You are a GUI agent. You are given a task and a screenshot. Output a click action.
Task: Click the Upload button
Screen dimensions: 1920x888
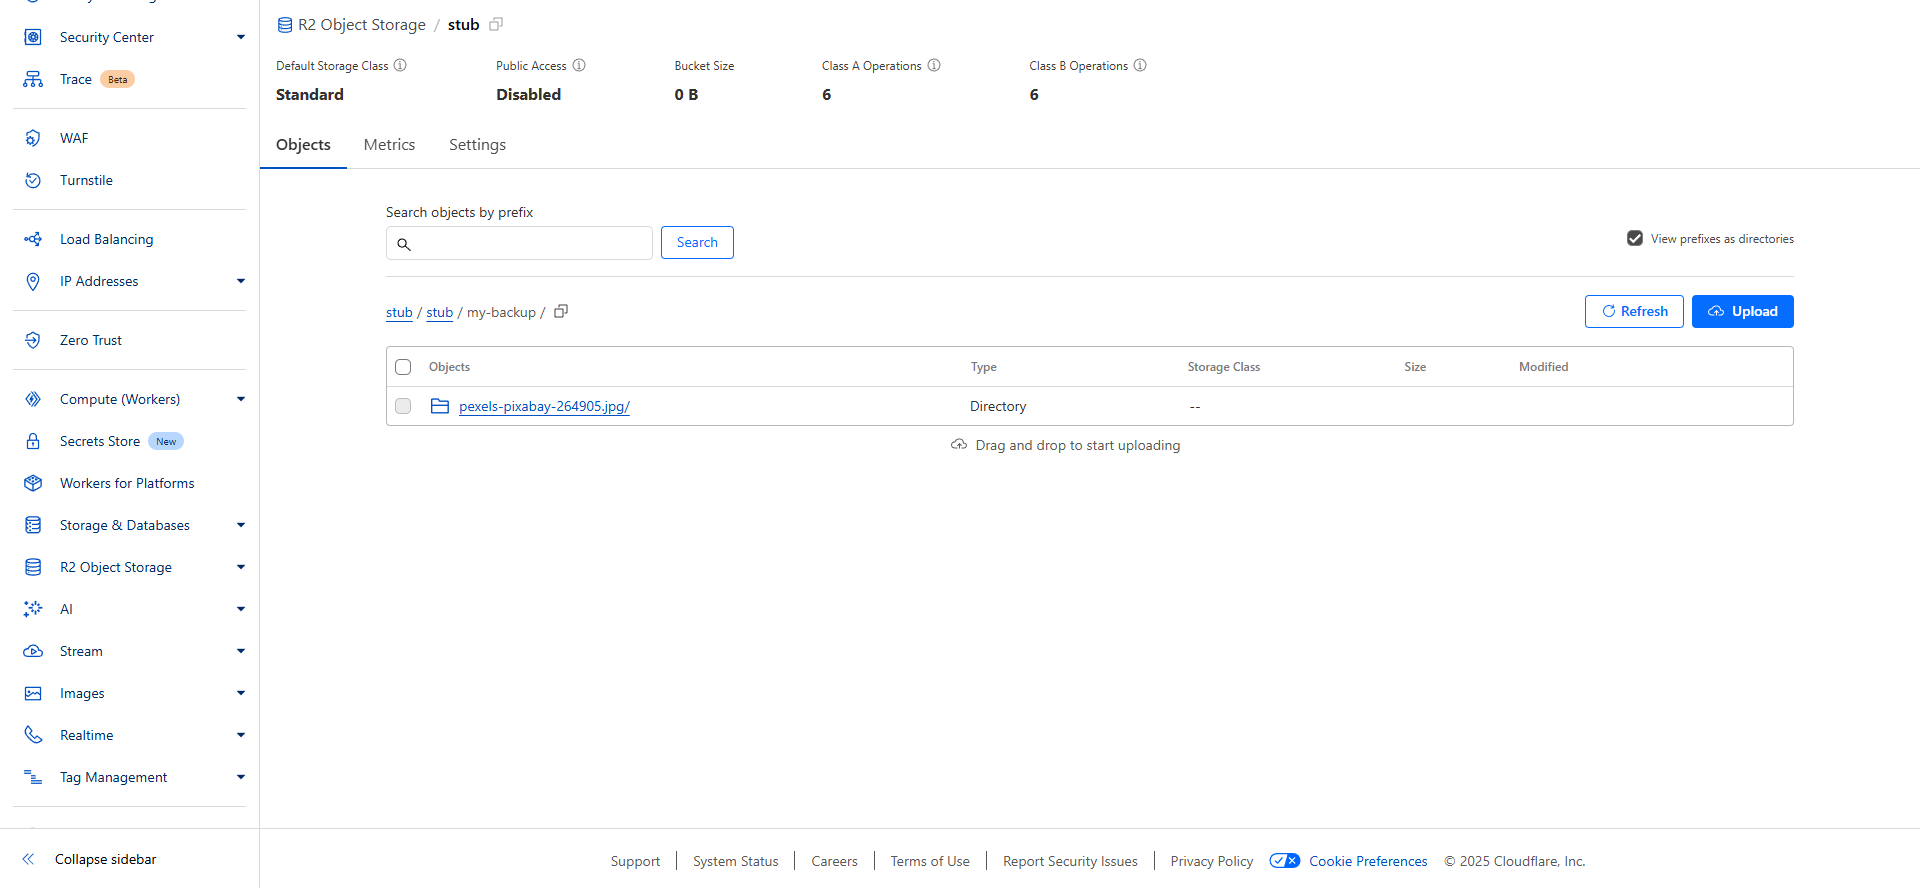tap(1742, 312)
